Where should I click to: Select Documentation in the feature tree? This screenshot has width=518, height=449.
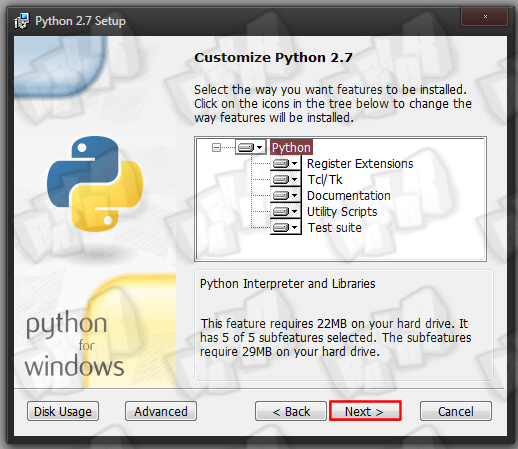(348, 196)
